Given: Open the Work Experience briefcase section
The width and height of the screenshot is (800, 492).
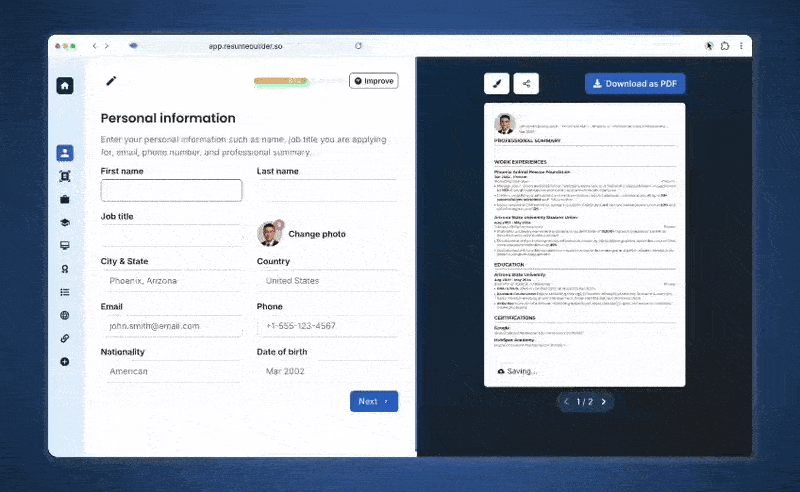Looking at the screenshot, I should tap(65, 199).
